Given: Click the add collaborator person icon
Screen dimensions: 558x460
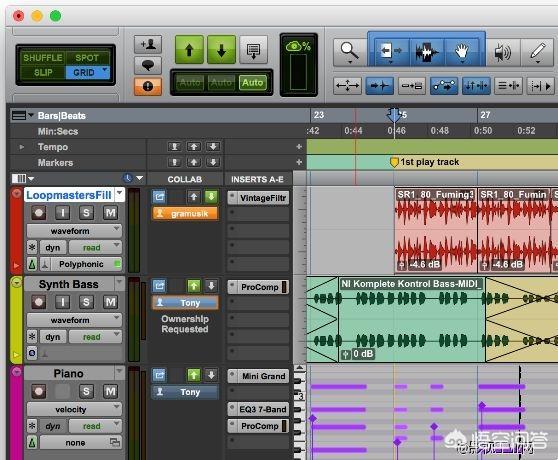Looking at the screenshot, I should pos(148,44).
